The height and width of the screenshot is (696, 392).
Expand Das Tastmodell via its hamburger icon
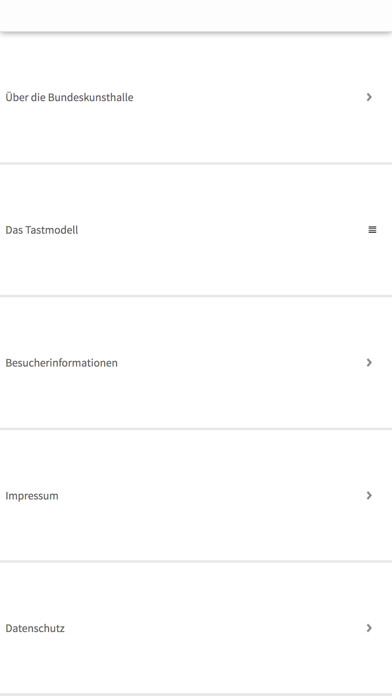372,230
